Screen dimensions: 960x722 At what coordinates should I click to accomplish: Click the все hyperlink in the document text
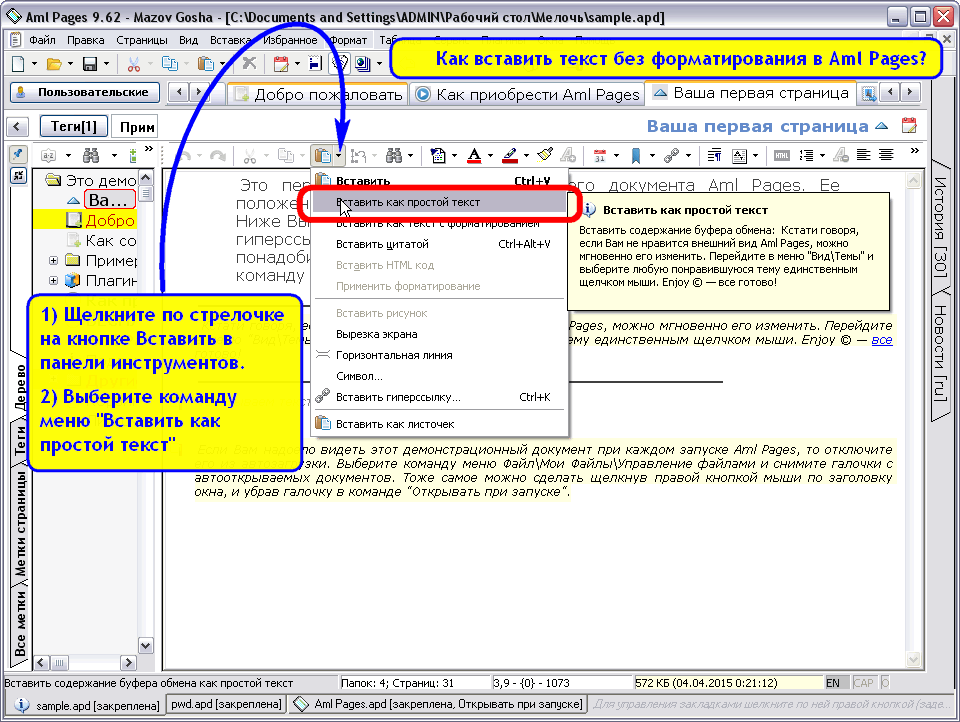point(882,340)
